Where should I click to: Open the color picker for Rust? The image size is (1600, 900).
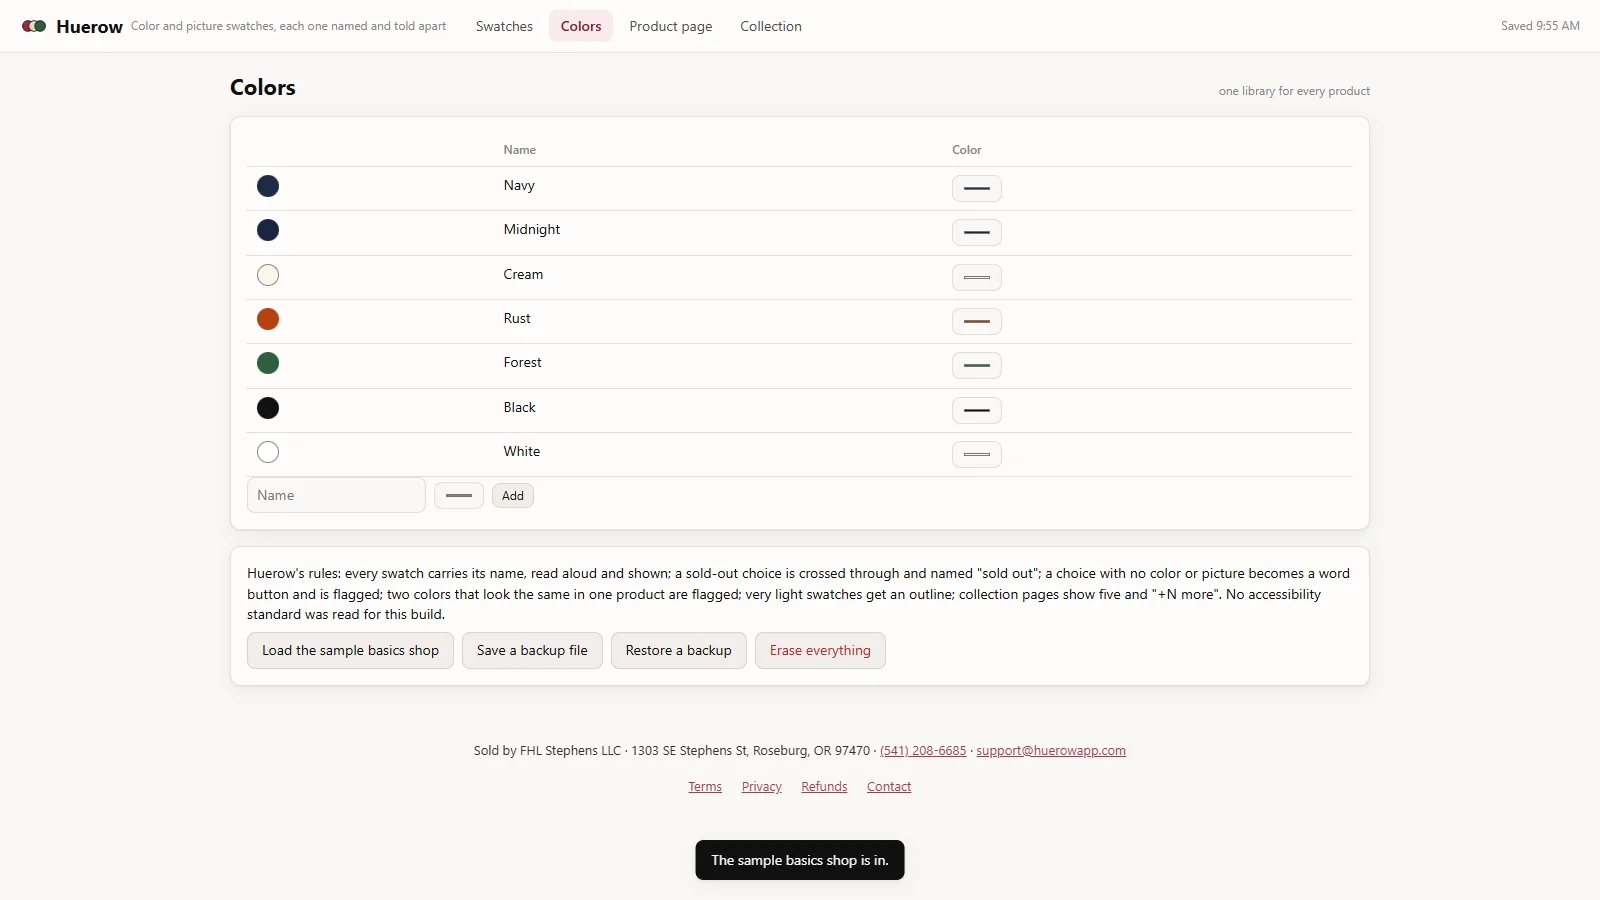pos(977,321)
